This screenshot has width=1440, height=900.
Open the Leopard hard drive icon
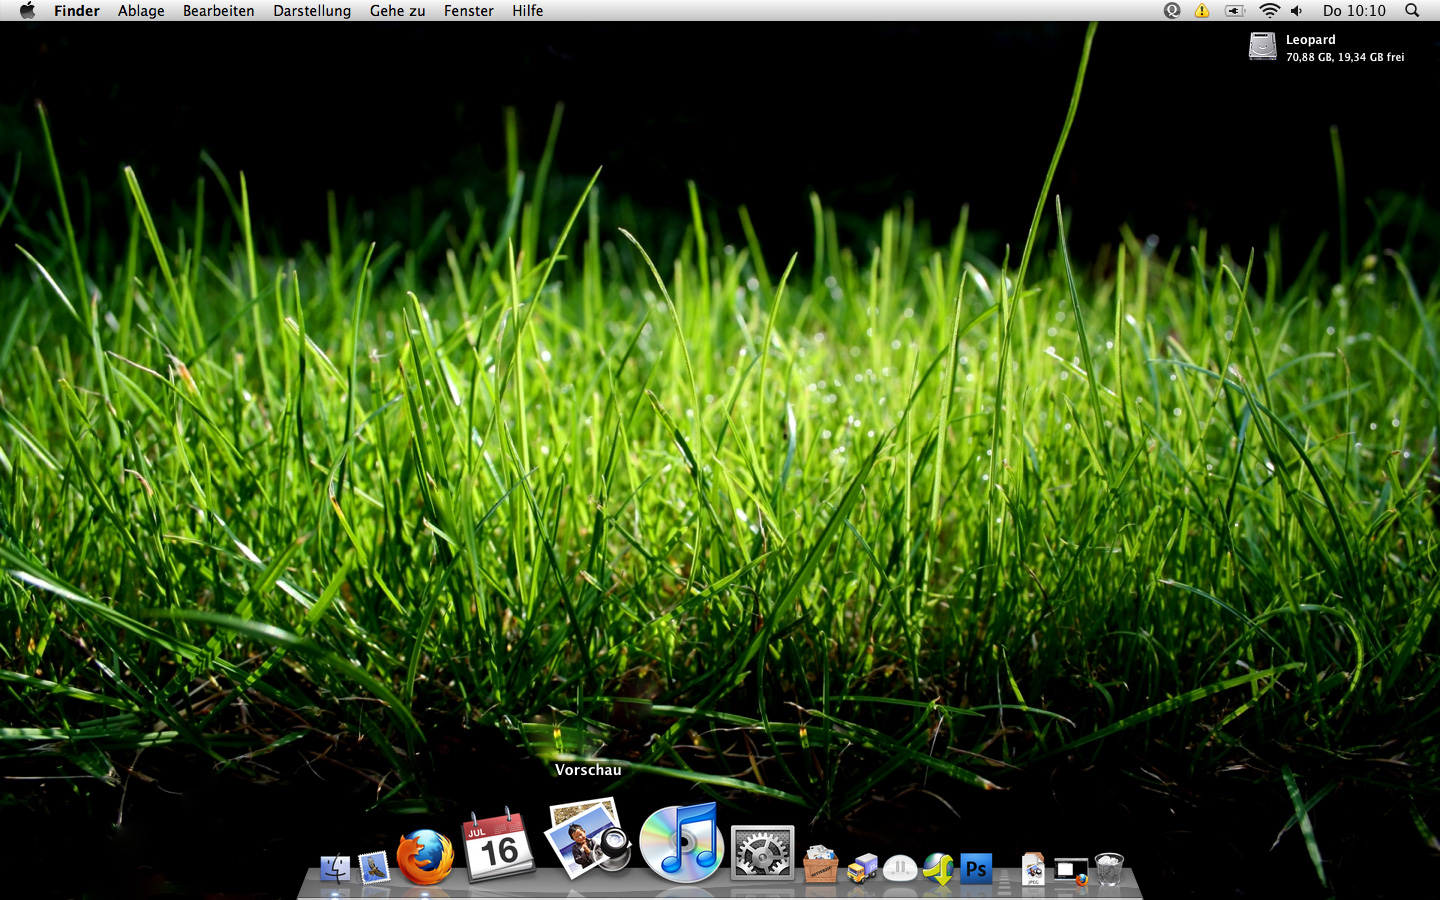point(1263,46)
